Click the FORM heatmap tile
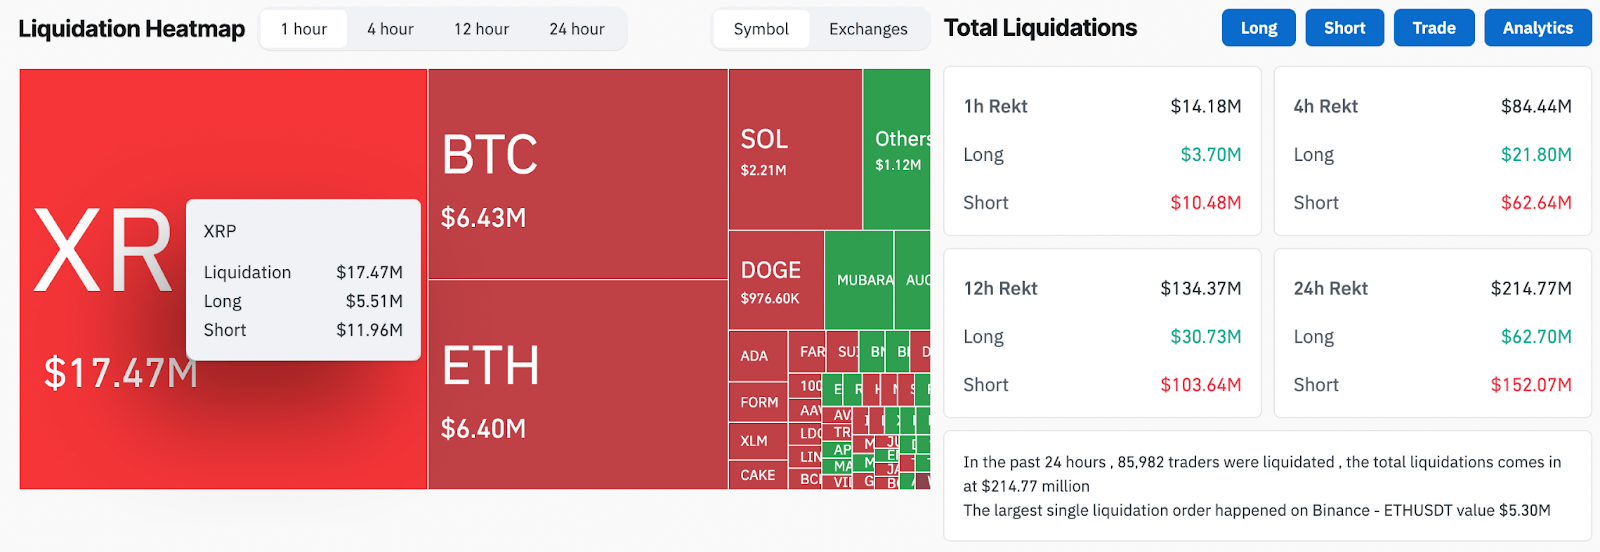1600x552 pixels. click(x=758, y=402)
